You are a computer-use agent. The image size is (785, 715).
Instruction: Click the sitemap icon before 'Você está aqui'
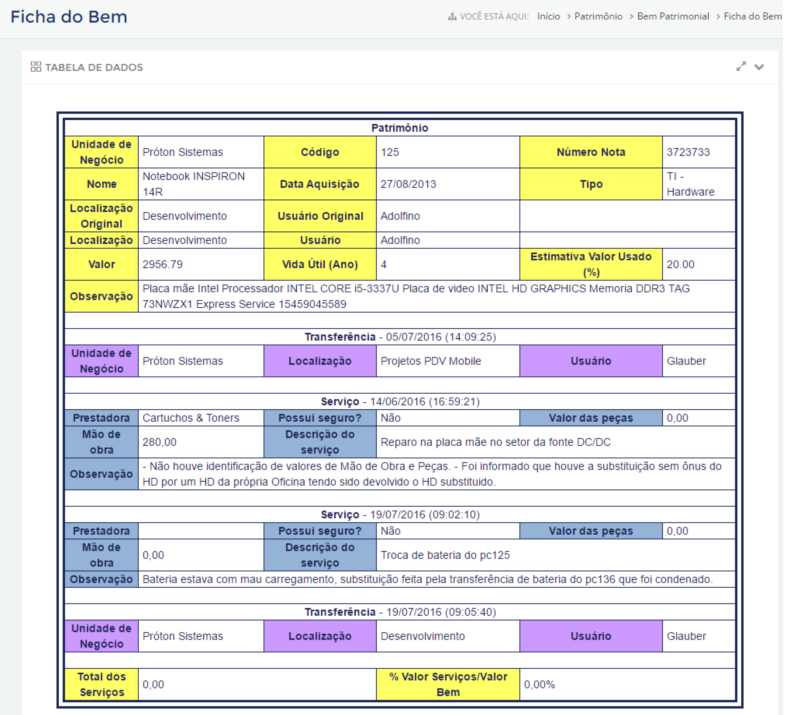click(x=452, y=17)
